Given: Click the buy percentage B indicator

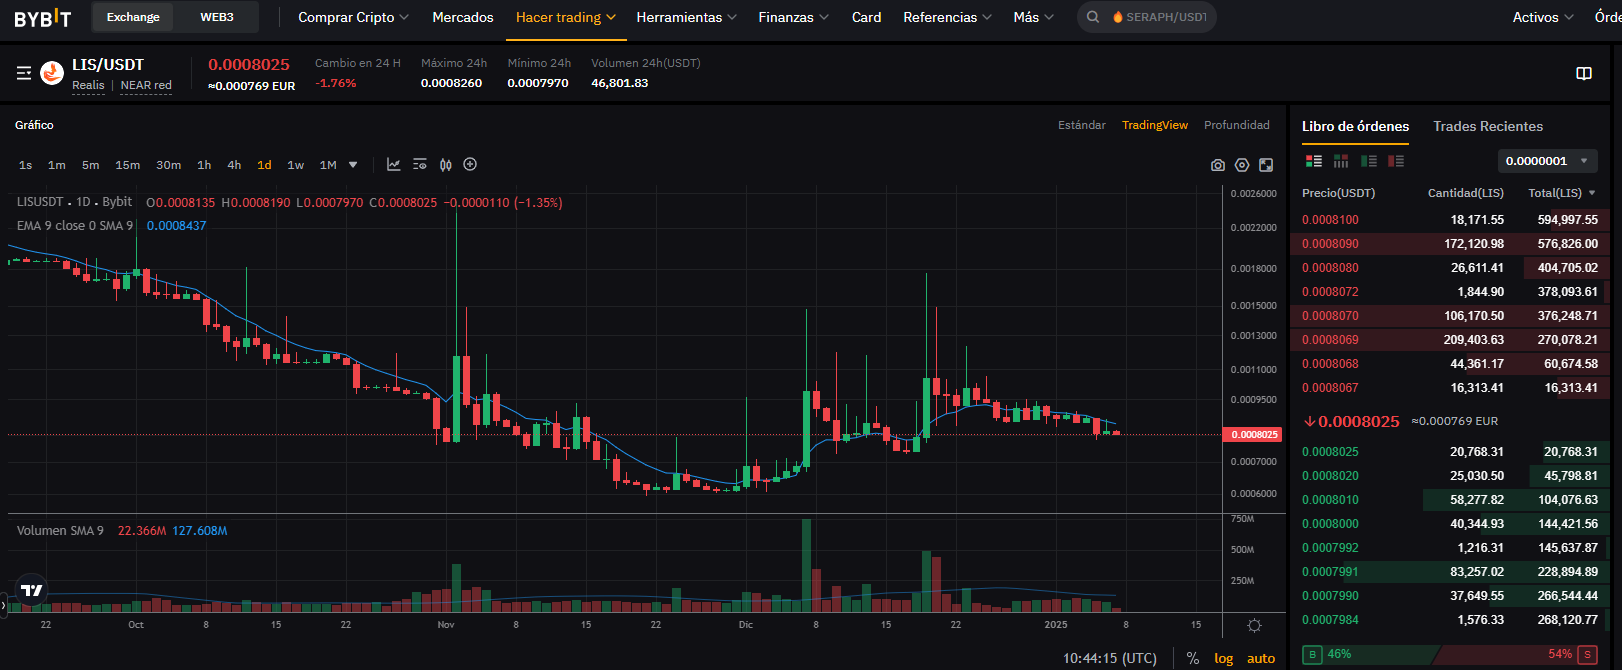Looking at the screenshot, I should coord(1312,654).
